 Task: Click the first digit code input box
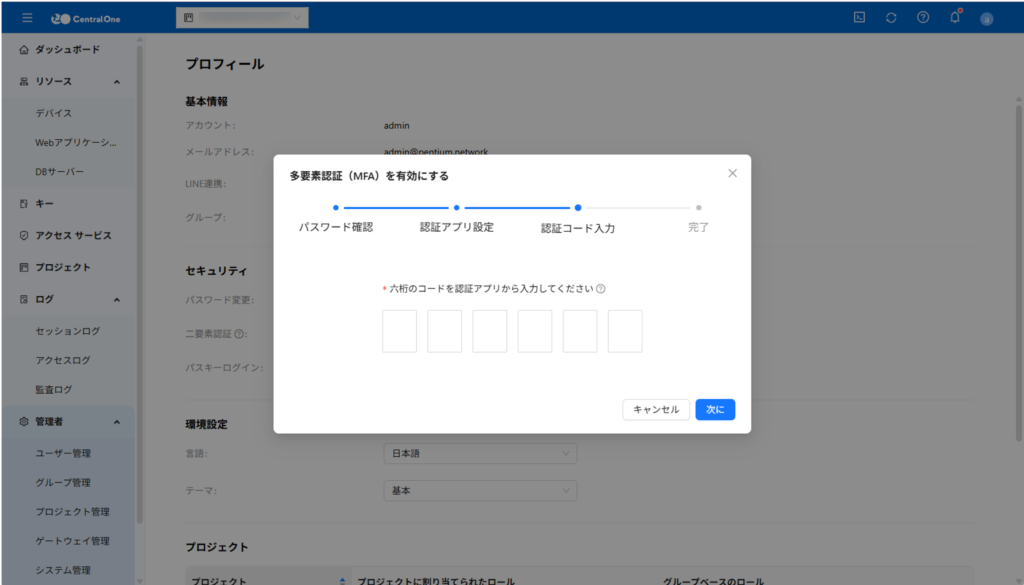pyautogui.click(x=399, y=331)
